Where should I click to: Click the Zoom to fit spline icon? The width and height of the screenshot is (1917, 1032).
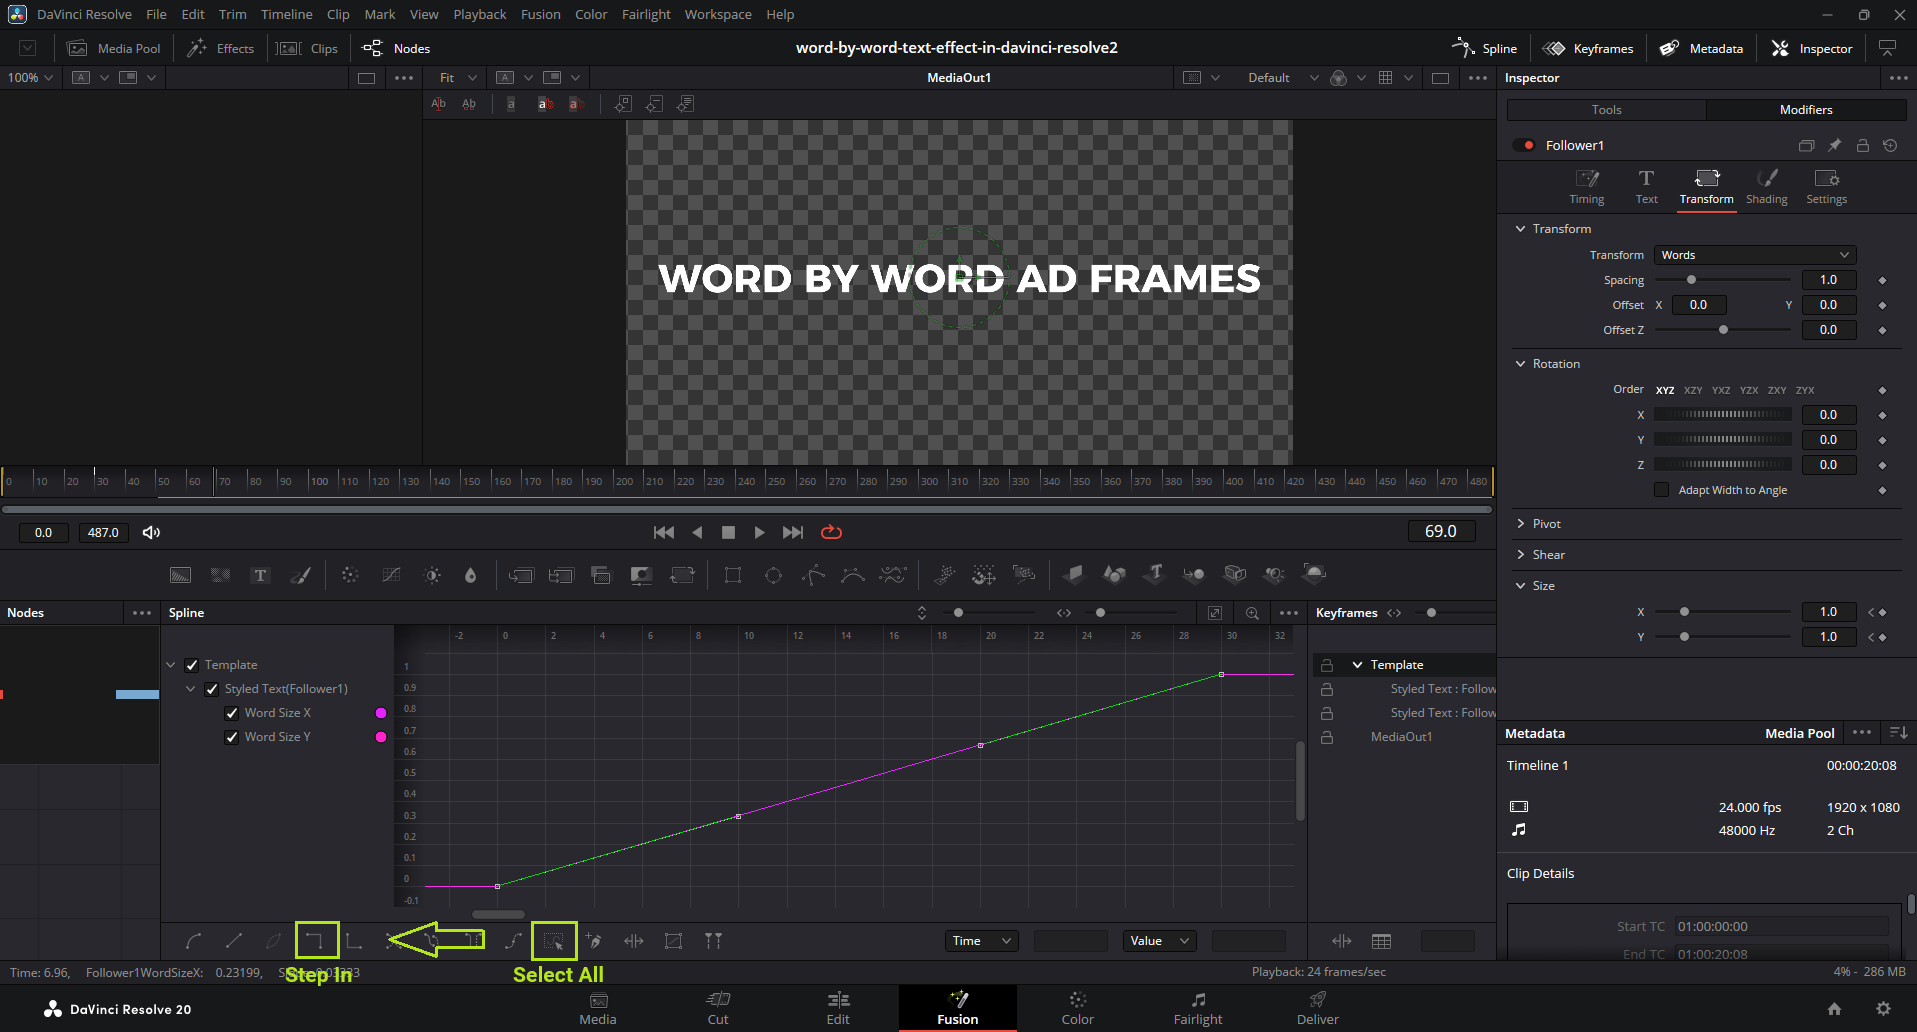1214,613
